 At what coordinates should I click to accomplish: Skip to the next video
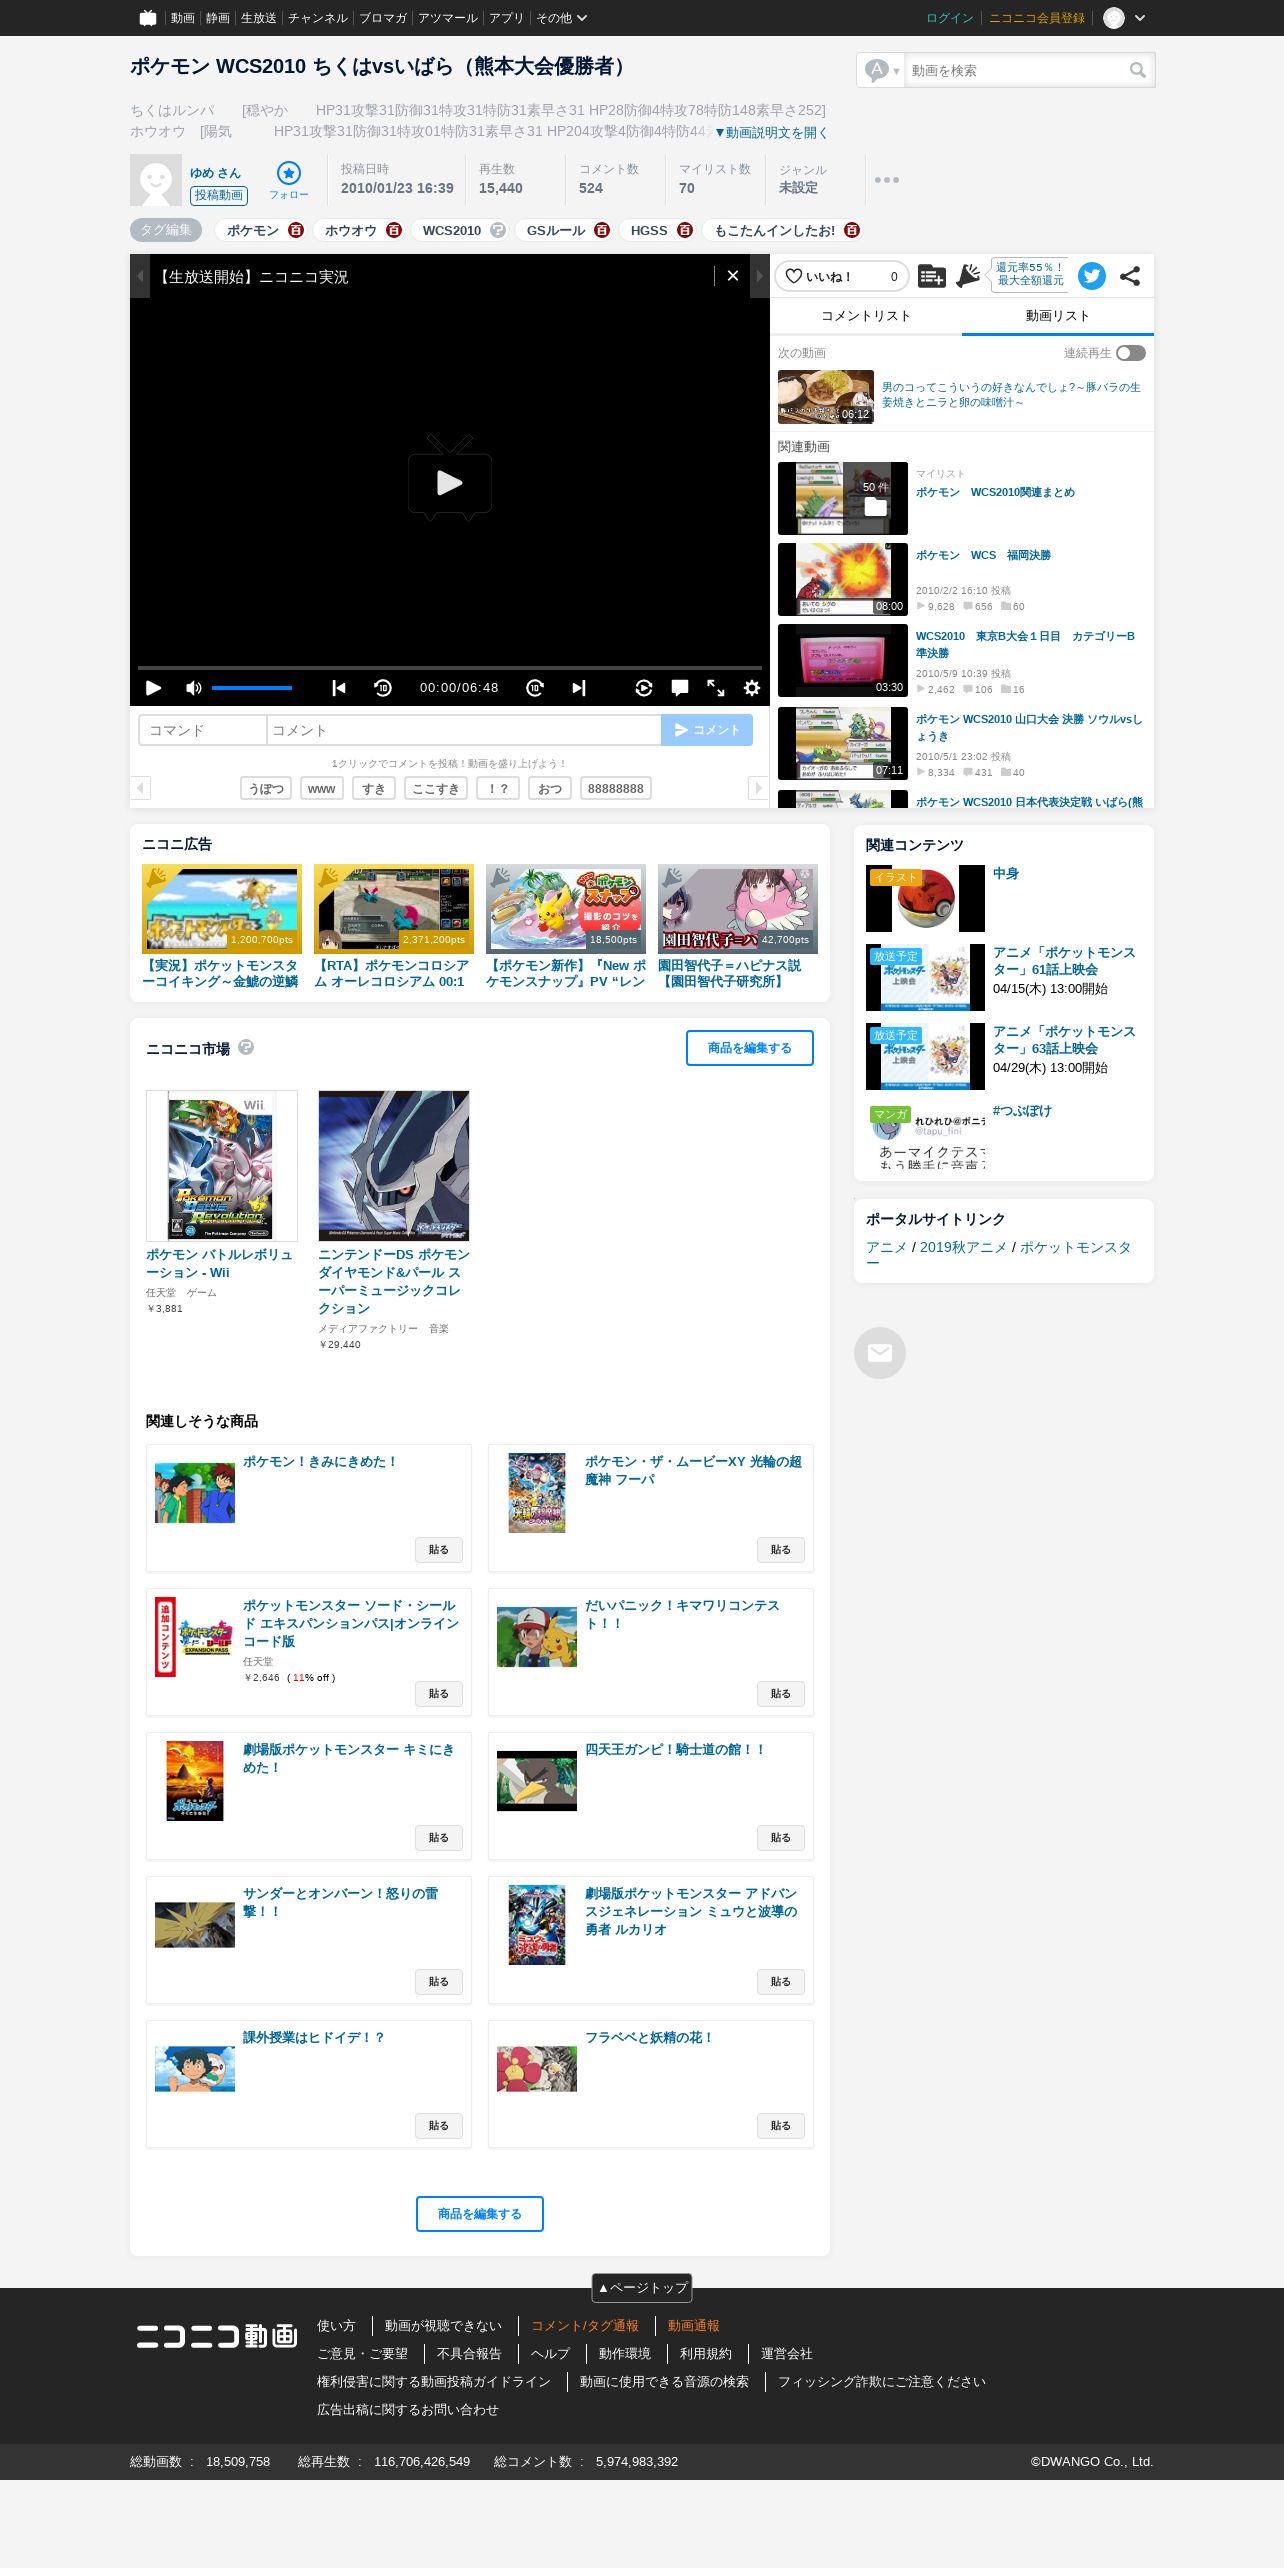[x=579, y=688]
